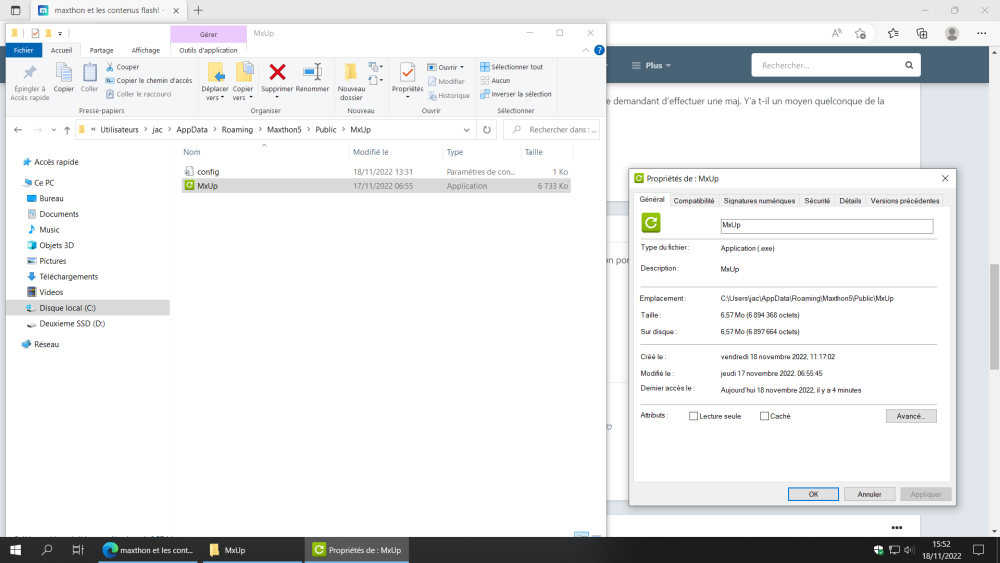
Task: Click the refresh button beside address bar
Action: click(x=486, y=130)
